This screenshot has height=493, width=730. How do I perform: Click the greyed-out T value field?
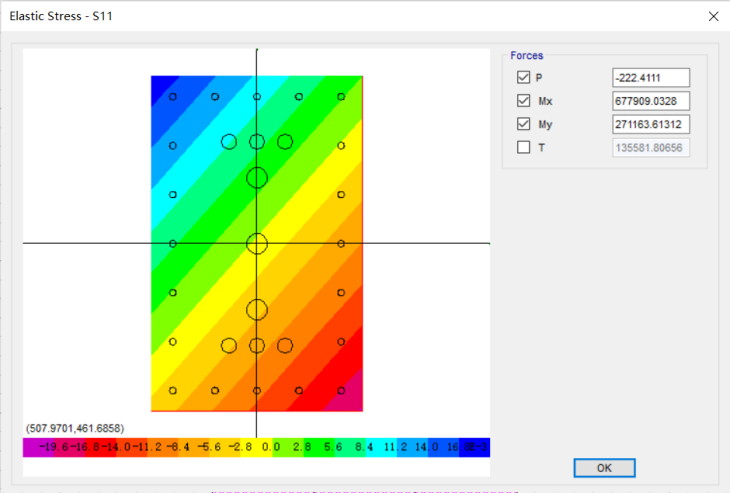click(x=650, y=148)
